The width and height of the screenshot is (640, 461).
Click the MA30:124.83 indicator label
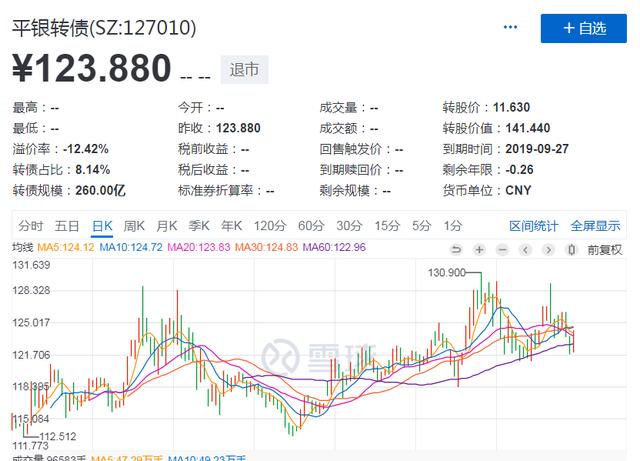(267, 247)
